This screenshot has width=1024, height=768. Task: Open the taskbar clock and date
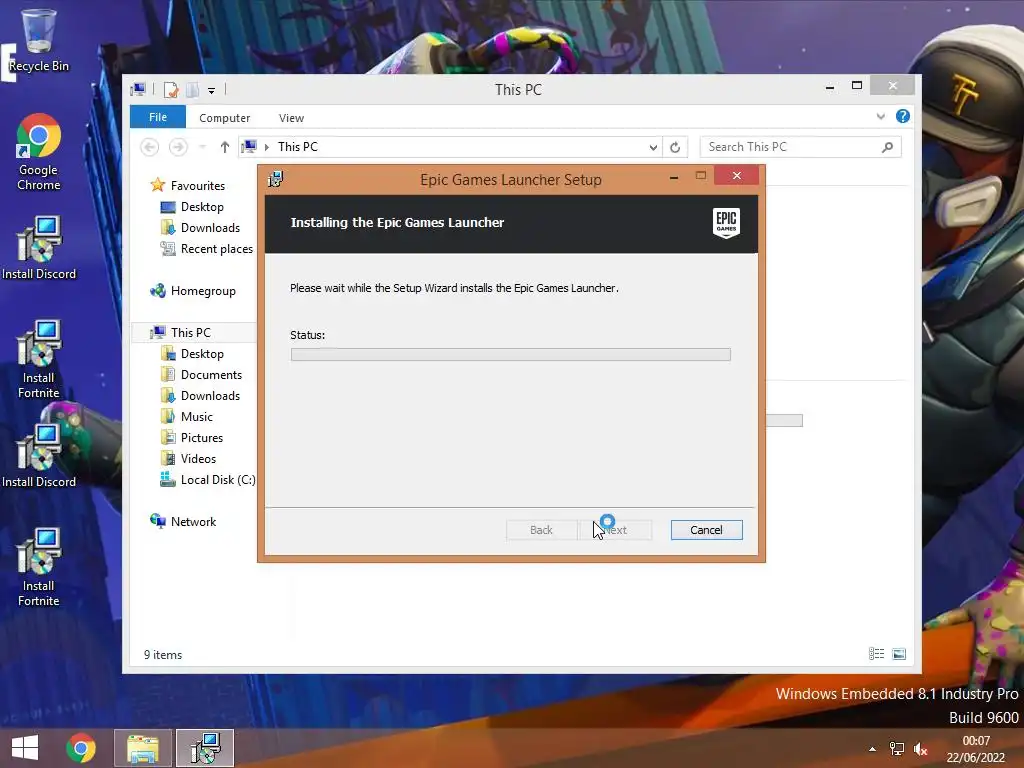click(x=976, y=749)
